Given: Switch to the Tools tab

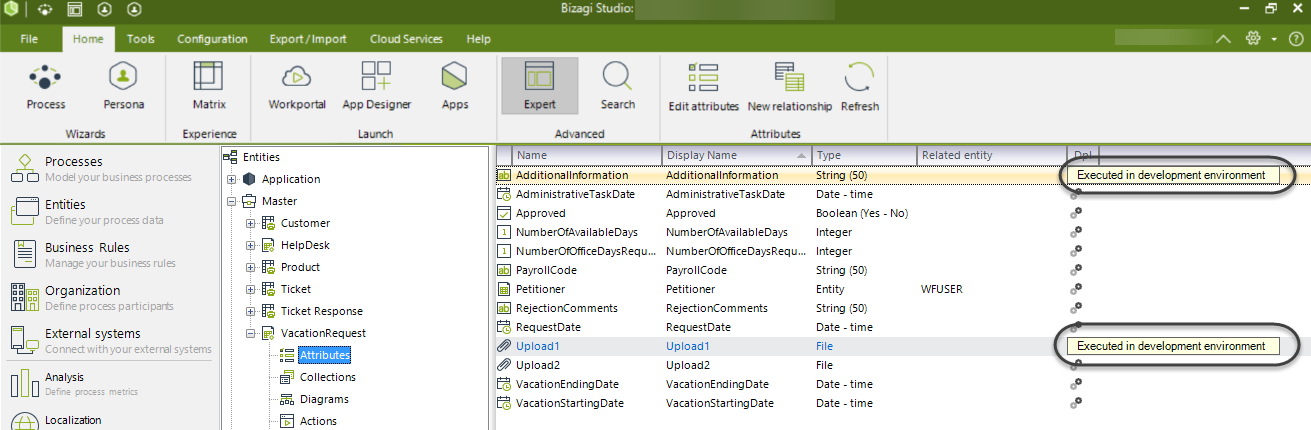Looking at the screenshot, I should tap(141, 39).
